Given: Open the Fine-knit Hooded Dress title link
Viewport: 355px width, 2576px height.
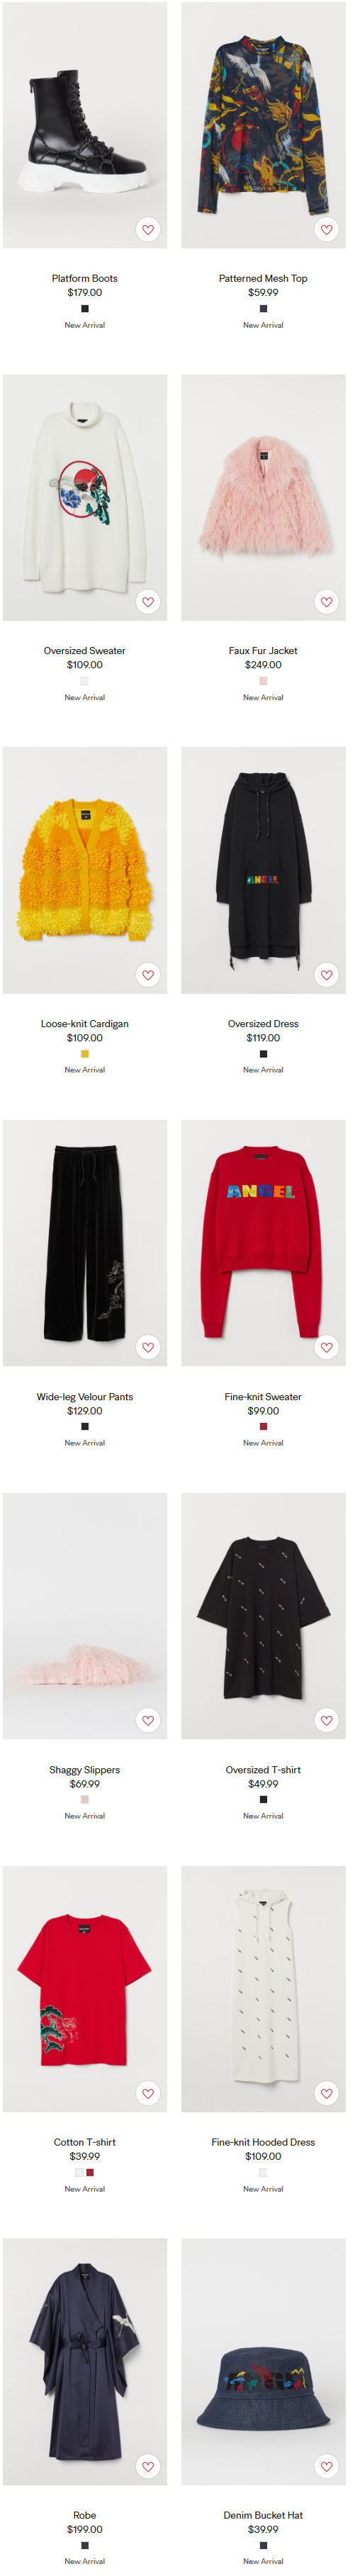Looking at the screenshot, I should [263, 2142].
